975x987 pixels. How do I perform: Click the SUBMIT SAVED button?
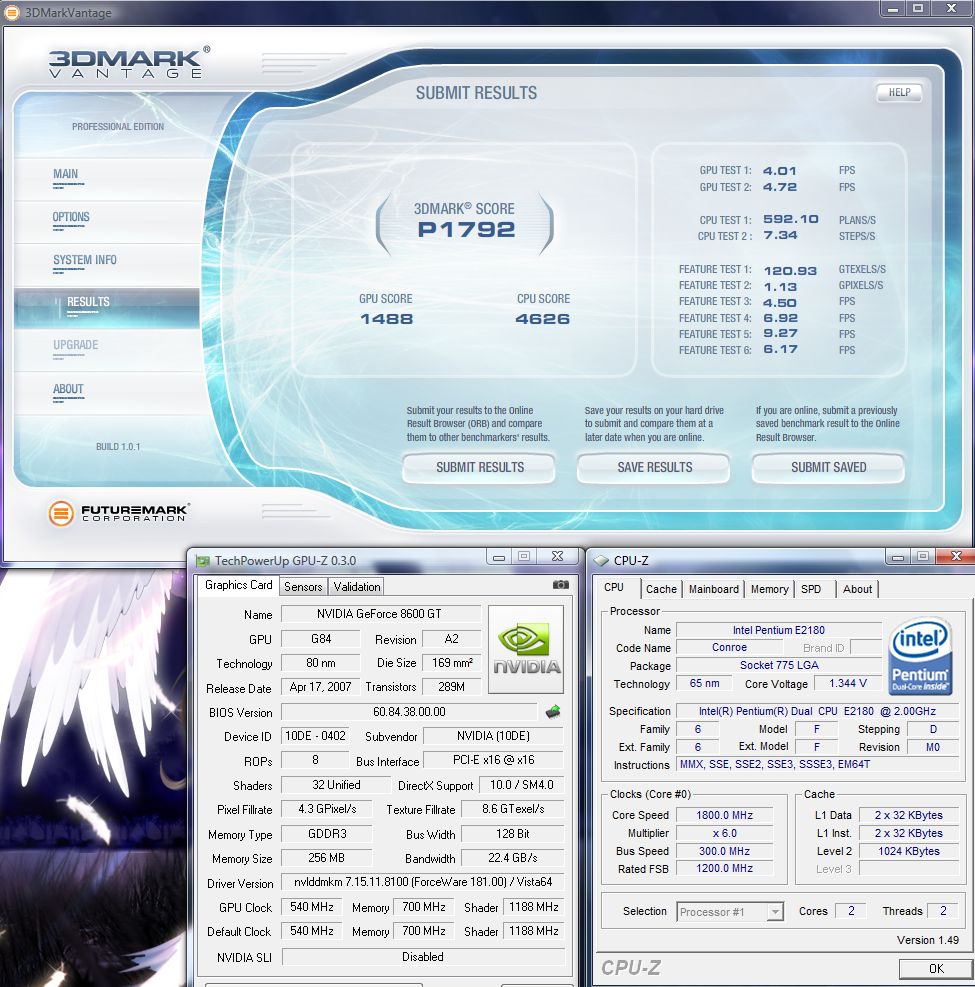click(828, 468)
